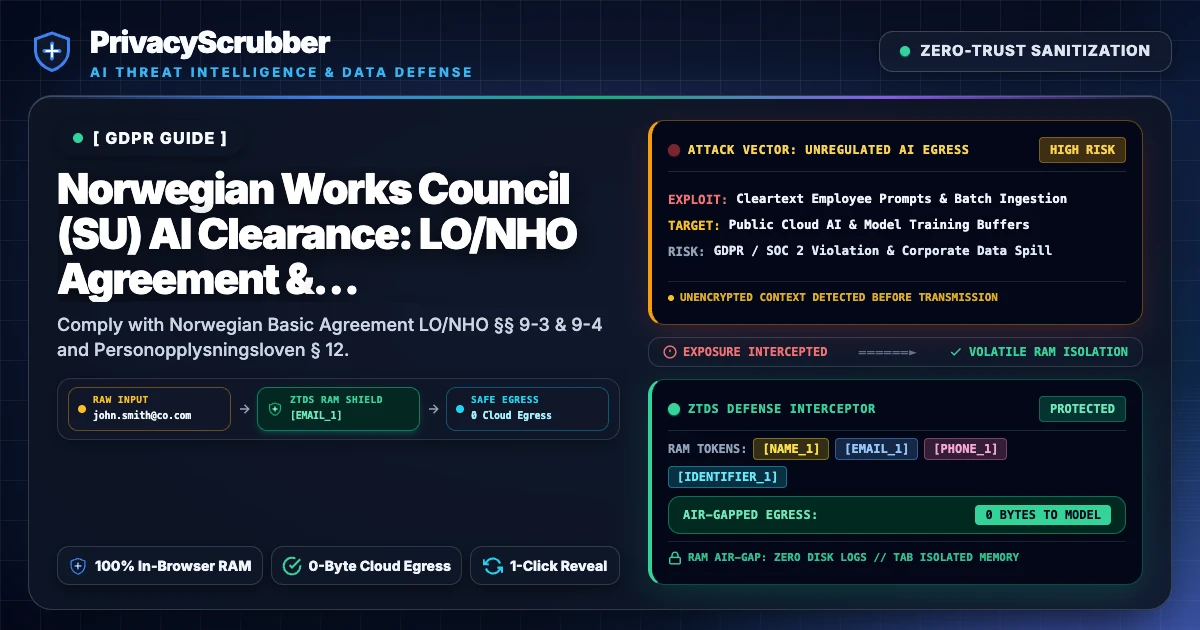Click the Norwegian Works Council headline
The height and width of the screenshot is (630, 1200).
[317, 235]
